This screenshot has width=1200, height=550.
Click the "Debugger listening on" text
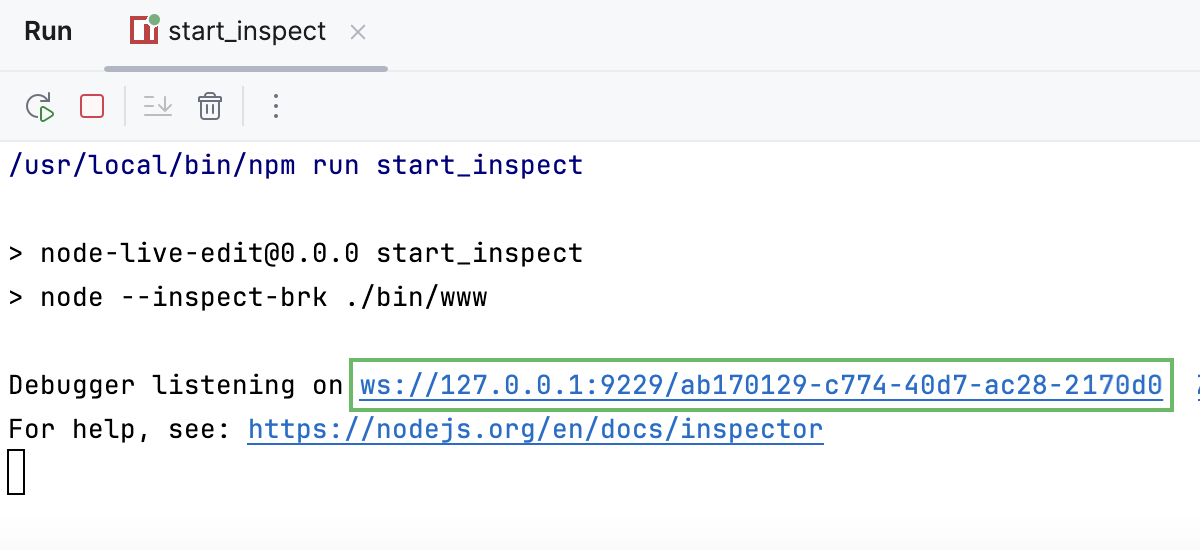(x=175, y=385)
